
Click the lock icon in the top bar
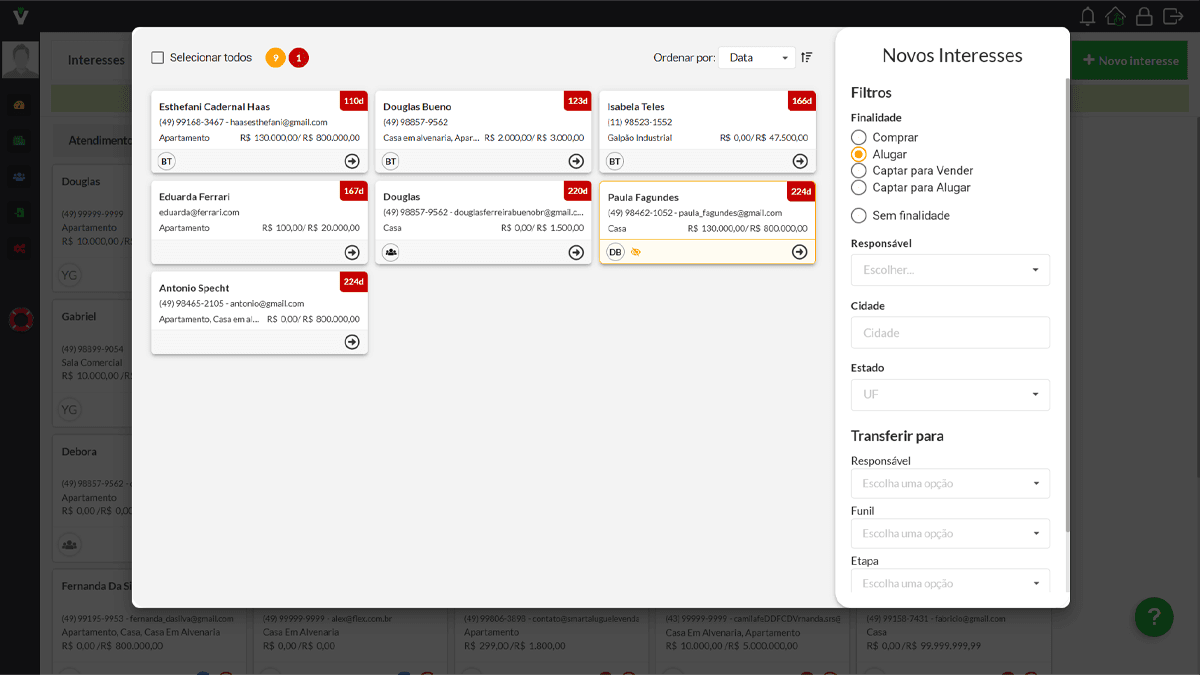point(1144,16)
